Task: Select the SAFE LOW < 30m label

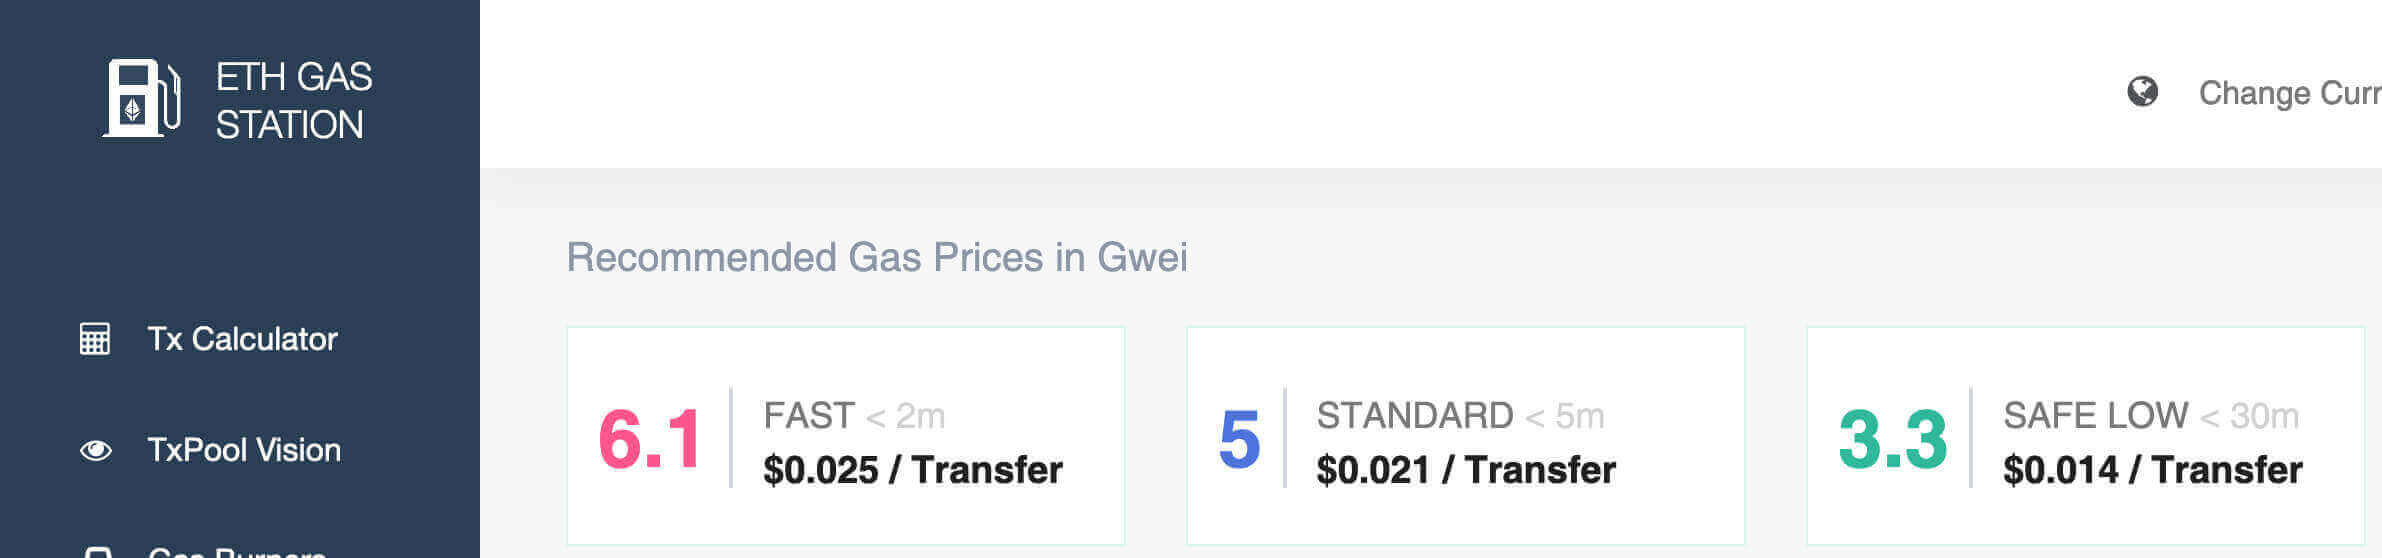Action: (x=2150, y=415)
